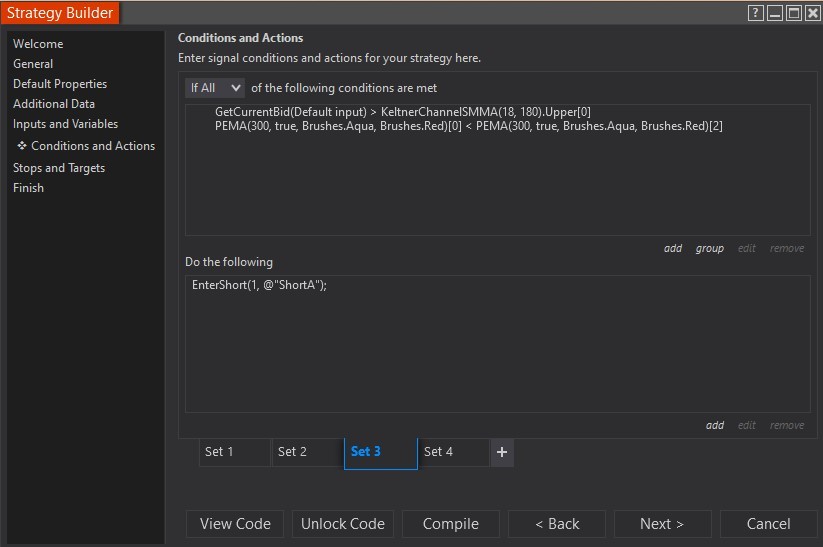Cancel the Strategy Builder wizard

(768, 524)
